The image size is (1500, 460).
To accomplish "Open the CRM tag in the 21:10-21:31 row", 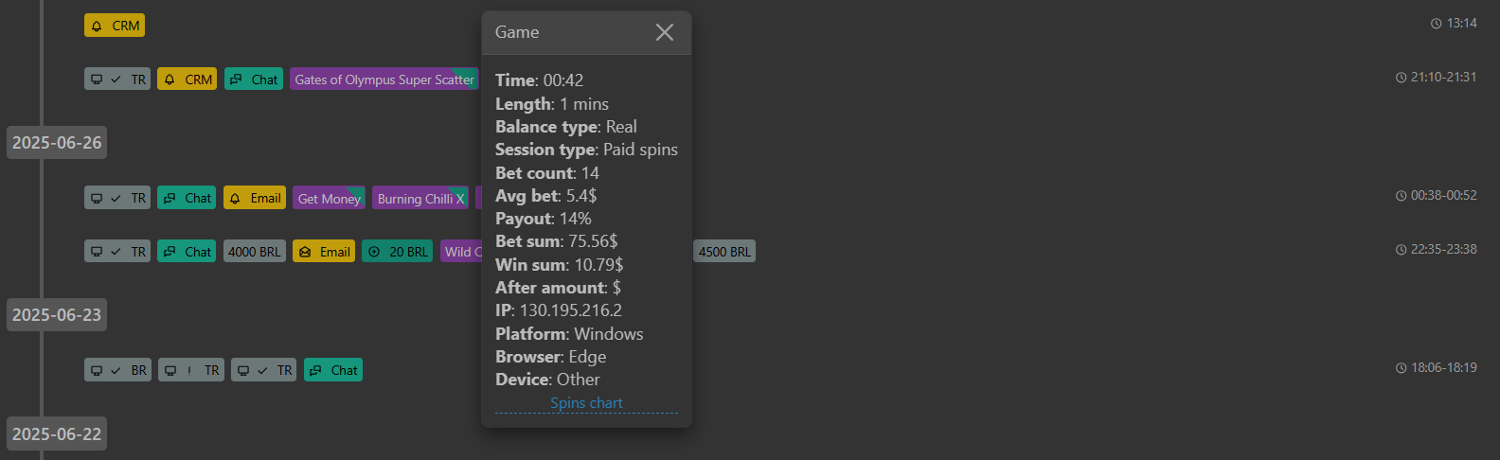I will (187, 79).
